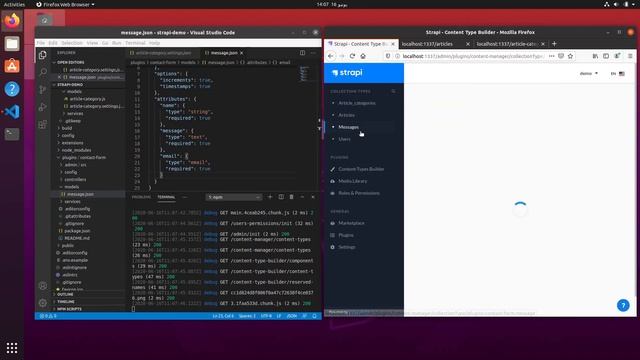Click the editor minimap in VS Code
The height and width of the screenshot is (360, 640).
304,74
